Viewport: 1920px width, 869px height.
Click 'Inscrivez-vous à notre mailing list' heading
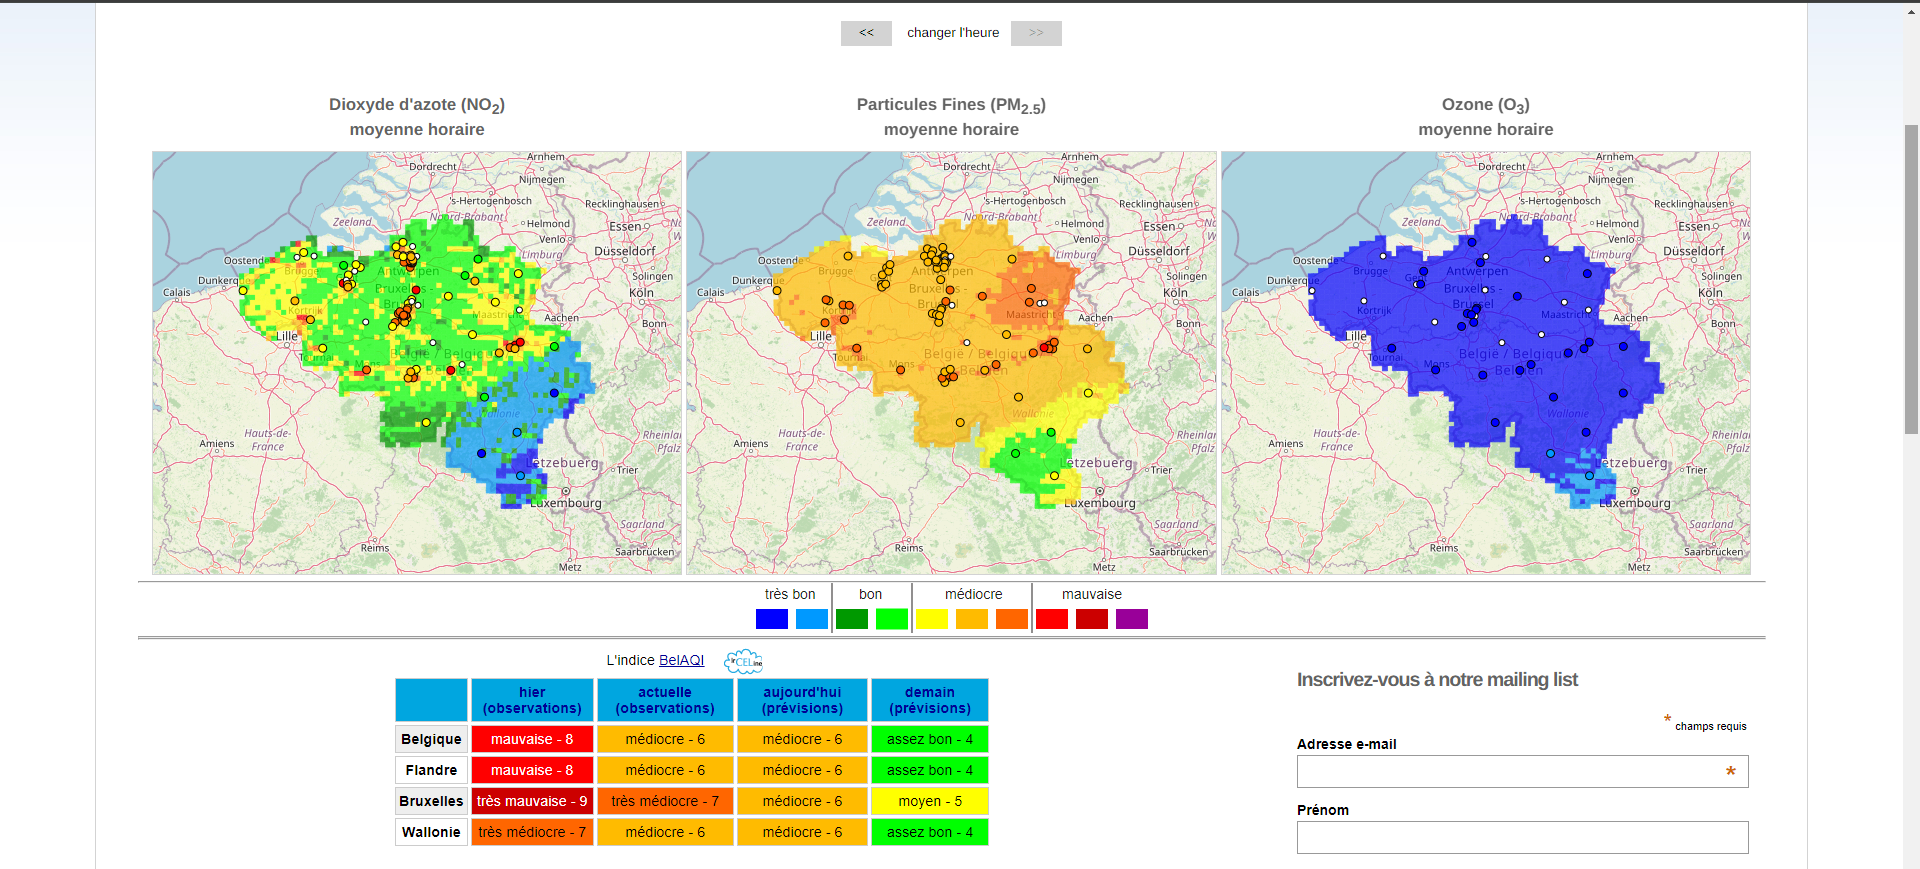click(x=1437, y=680)
